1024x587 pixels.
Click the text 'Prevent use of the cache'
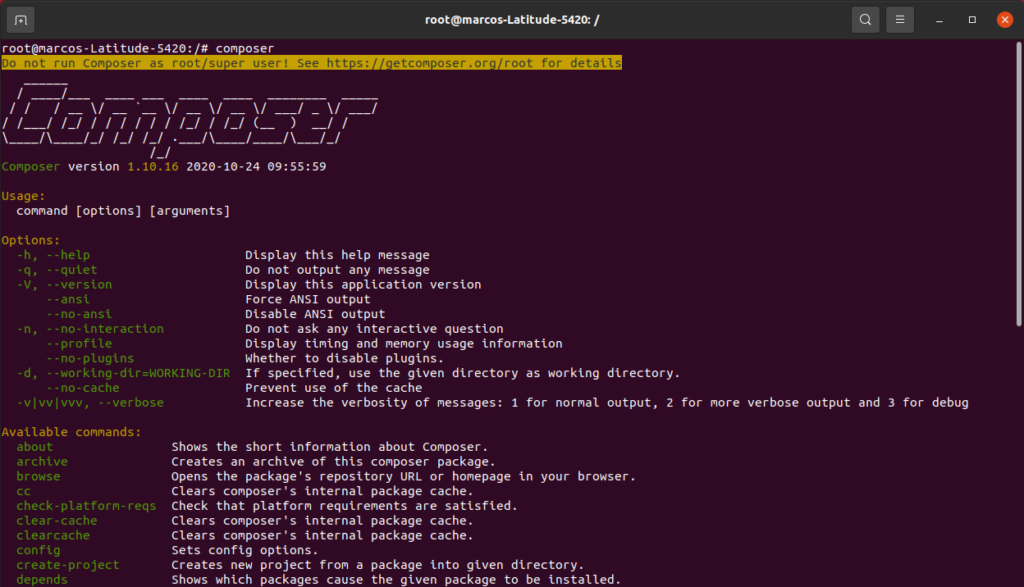[x=334, y=388]
